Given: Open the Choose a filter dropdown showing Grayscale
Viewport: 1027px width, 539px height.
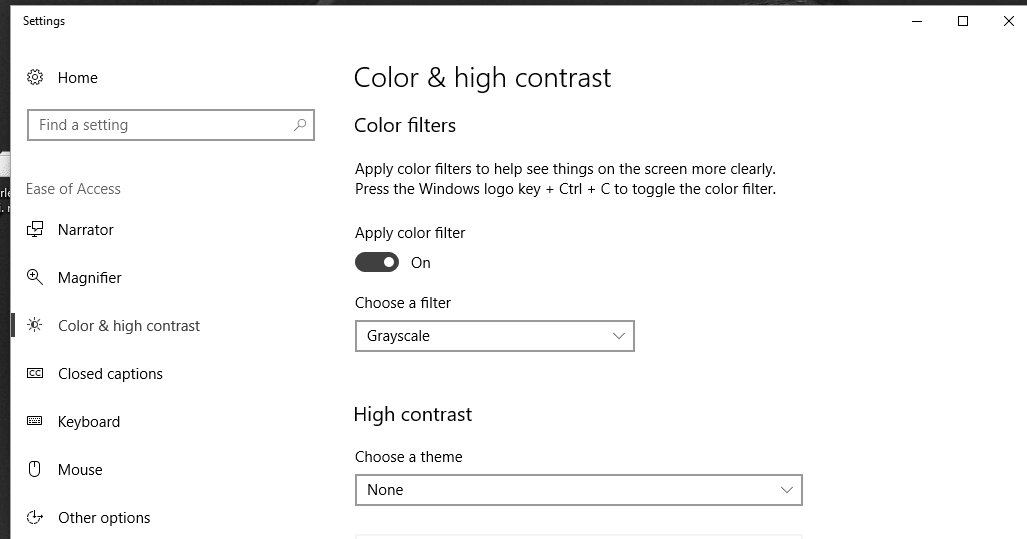Looking at the screenshot, I should (x=495, y=336).
